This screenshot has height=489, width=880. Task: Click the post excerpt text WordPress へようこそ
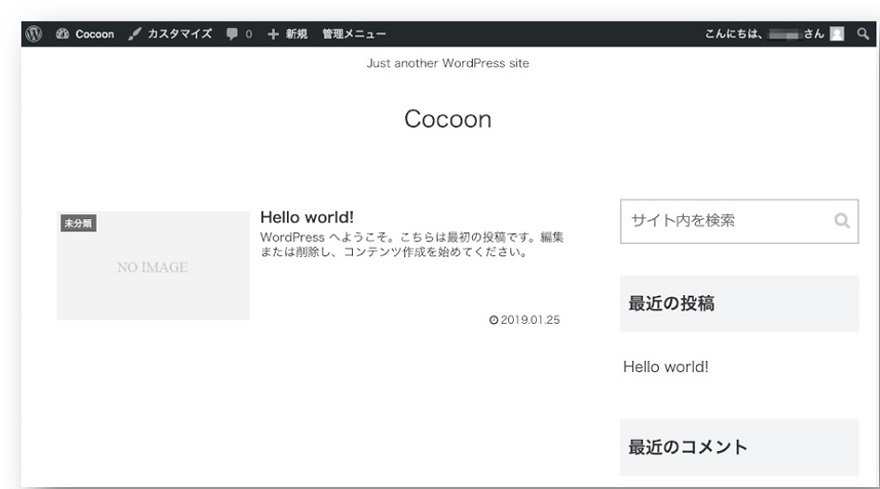411,244
